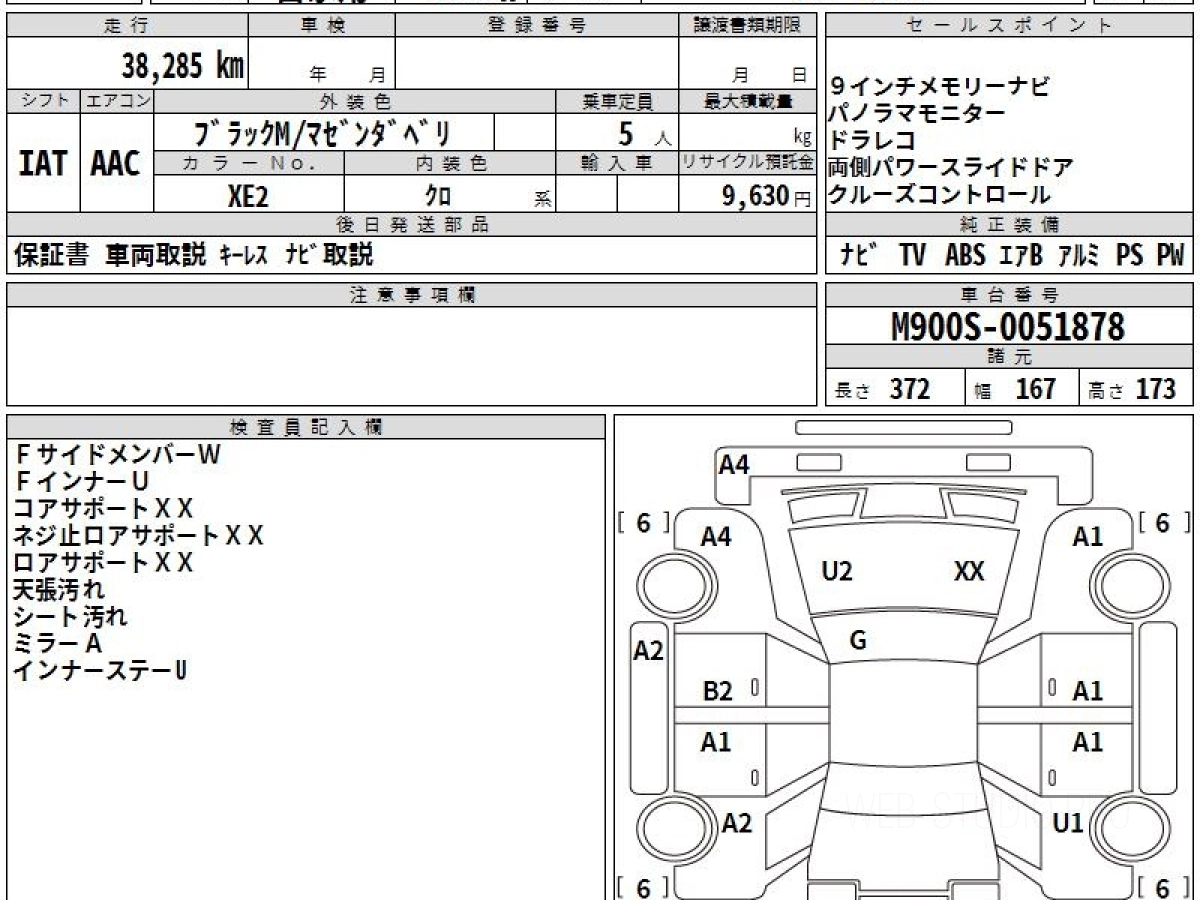Click the U2 mark on the hood
Image resolution: width=1200 pixels, height=900 pixels.
[836, 572]
